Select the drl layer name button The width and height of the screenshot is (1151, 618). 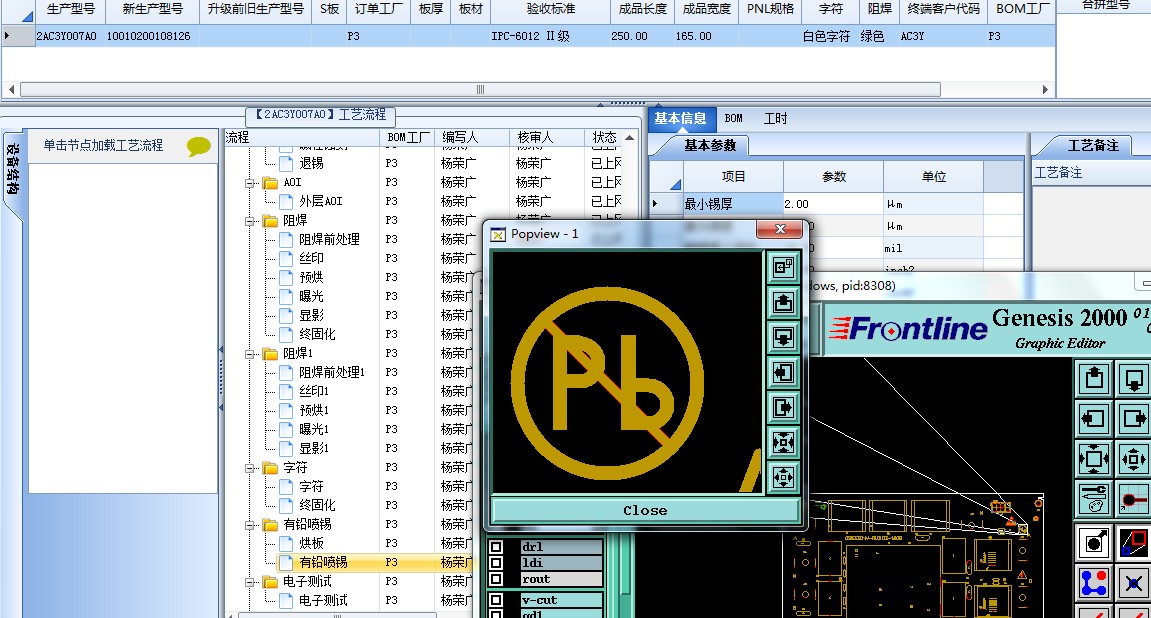point(562,547)
